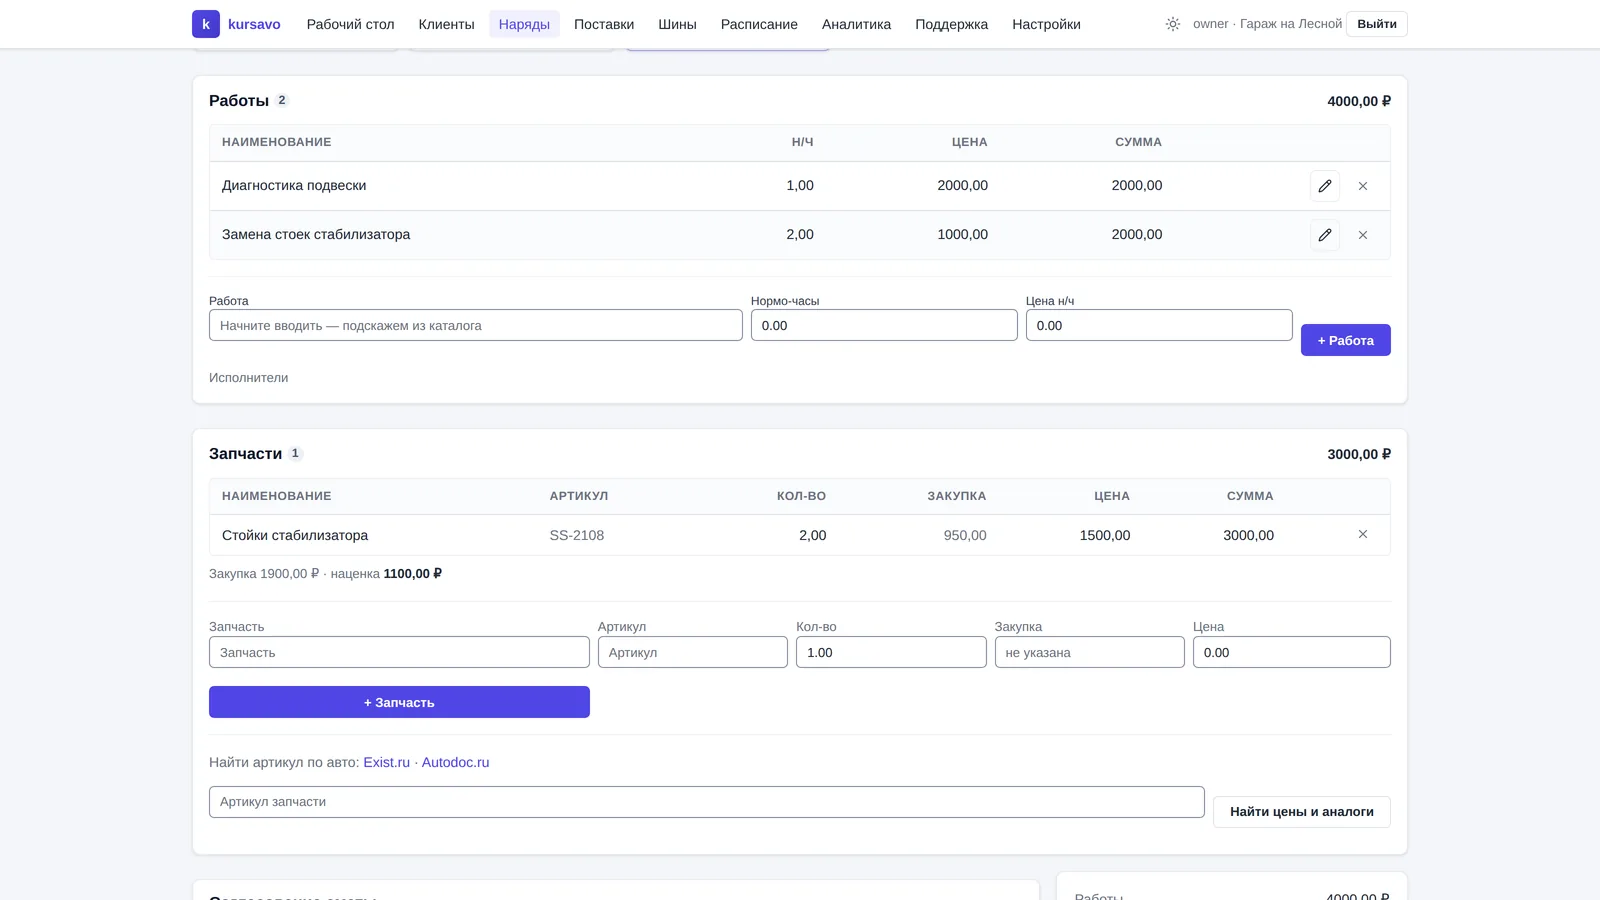The image size is (1600, 900).
Task: Select the Диагностика подвески work name
Action: coord(294,186)
